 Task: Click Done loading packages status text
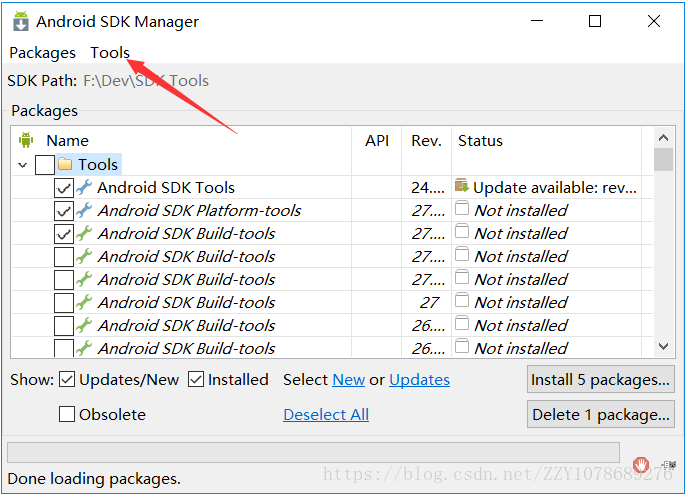coord(94,479)
